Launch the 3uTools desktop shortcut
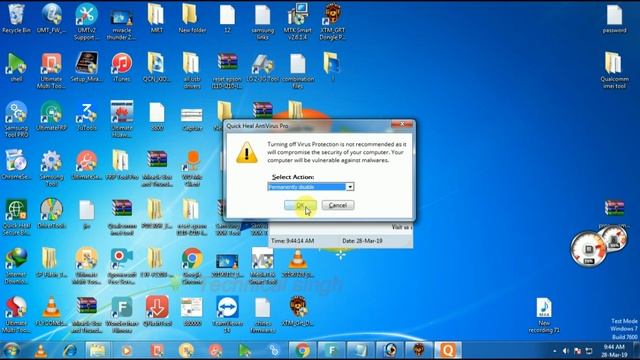This screenshot has height=360, width=640. pyautogui.click(x=87, y=116)
